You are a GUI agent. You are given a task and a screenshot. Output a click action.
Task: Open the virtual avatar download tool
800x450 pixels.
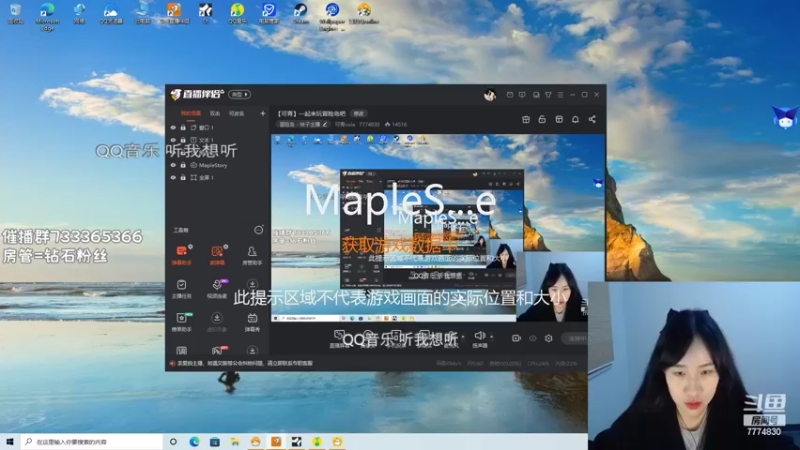(217, 321)
